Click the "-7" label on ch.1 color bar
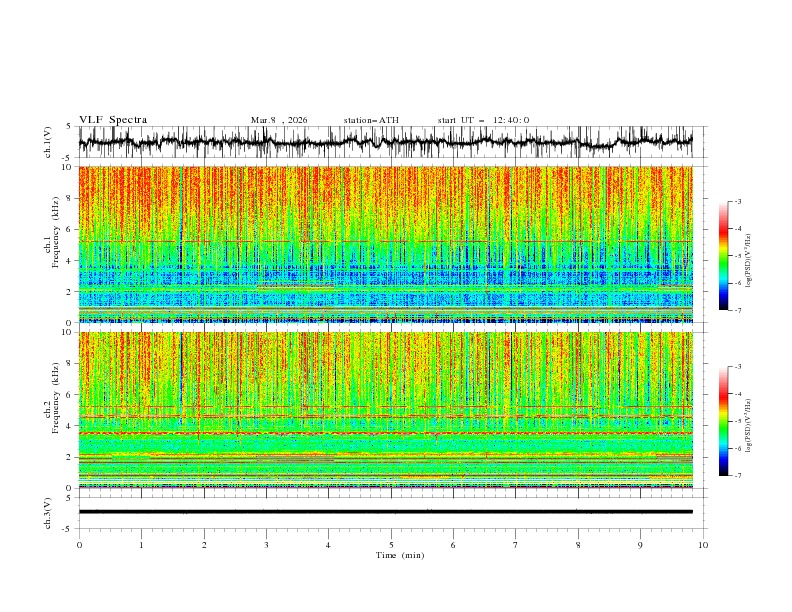The height and width of the screenshot is (612, 792). pos(738,311)
